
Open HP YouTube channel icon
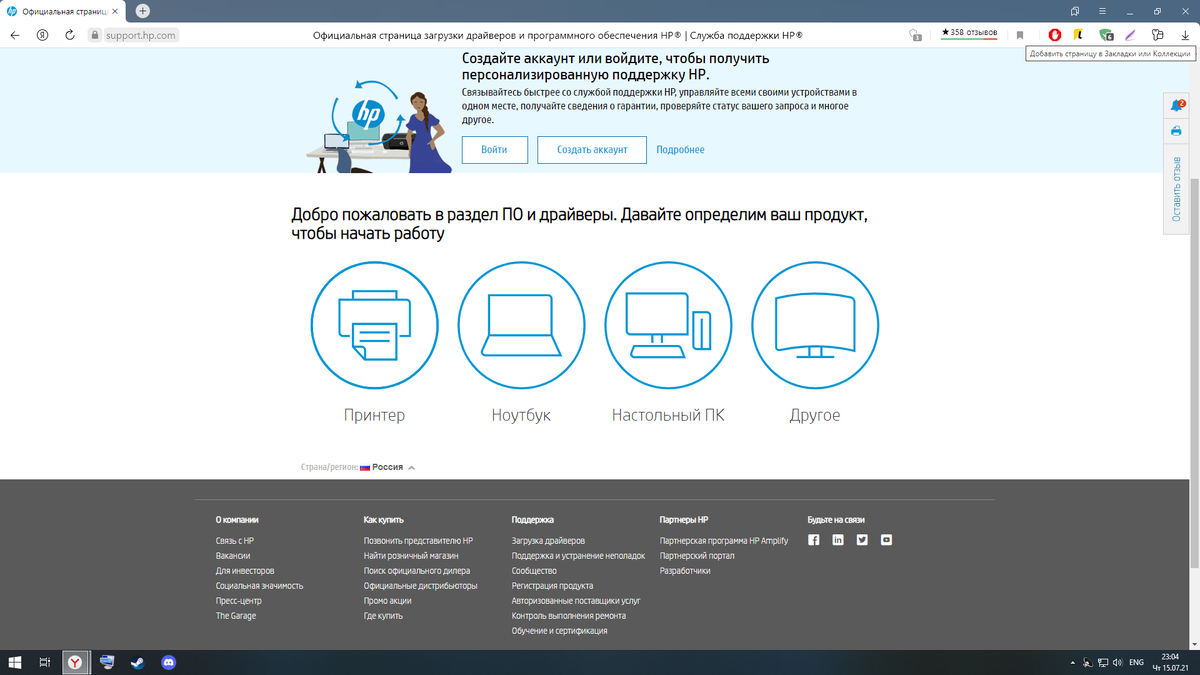tap(885, 540)
